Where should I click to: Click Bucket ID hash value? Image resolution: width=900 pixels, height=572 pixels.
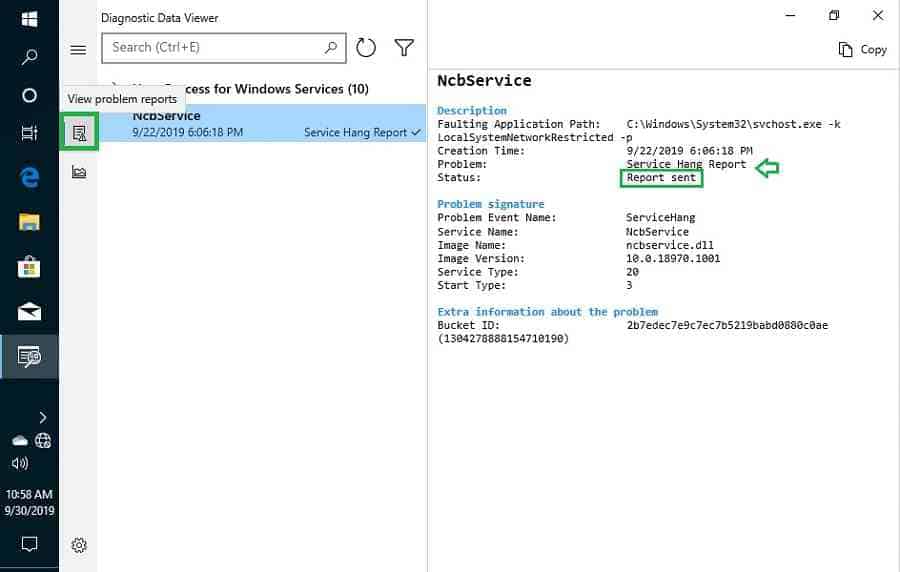727,325
